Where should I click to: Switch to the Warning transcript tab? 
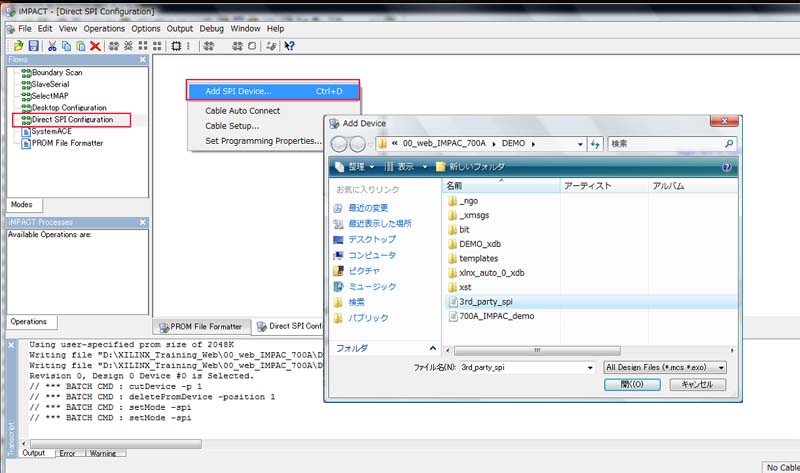click(103, 453)
